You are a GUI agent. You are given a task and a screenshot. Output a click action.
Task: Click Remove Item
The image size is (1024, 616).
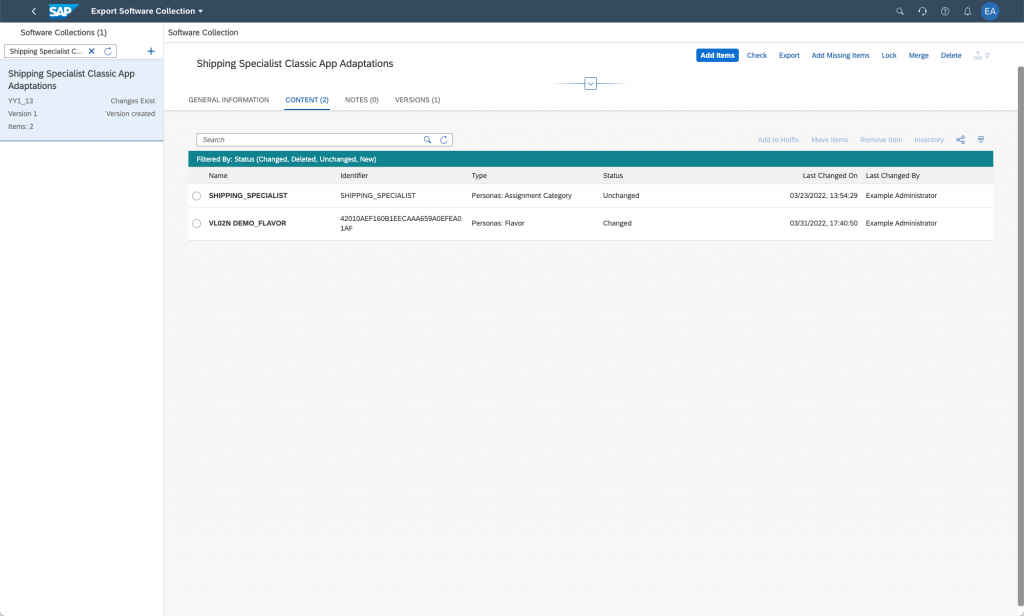(881, 140)
